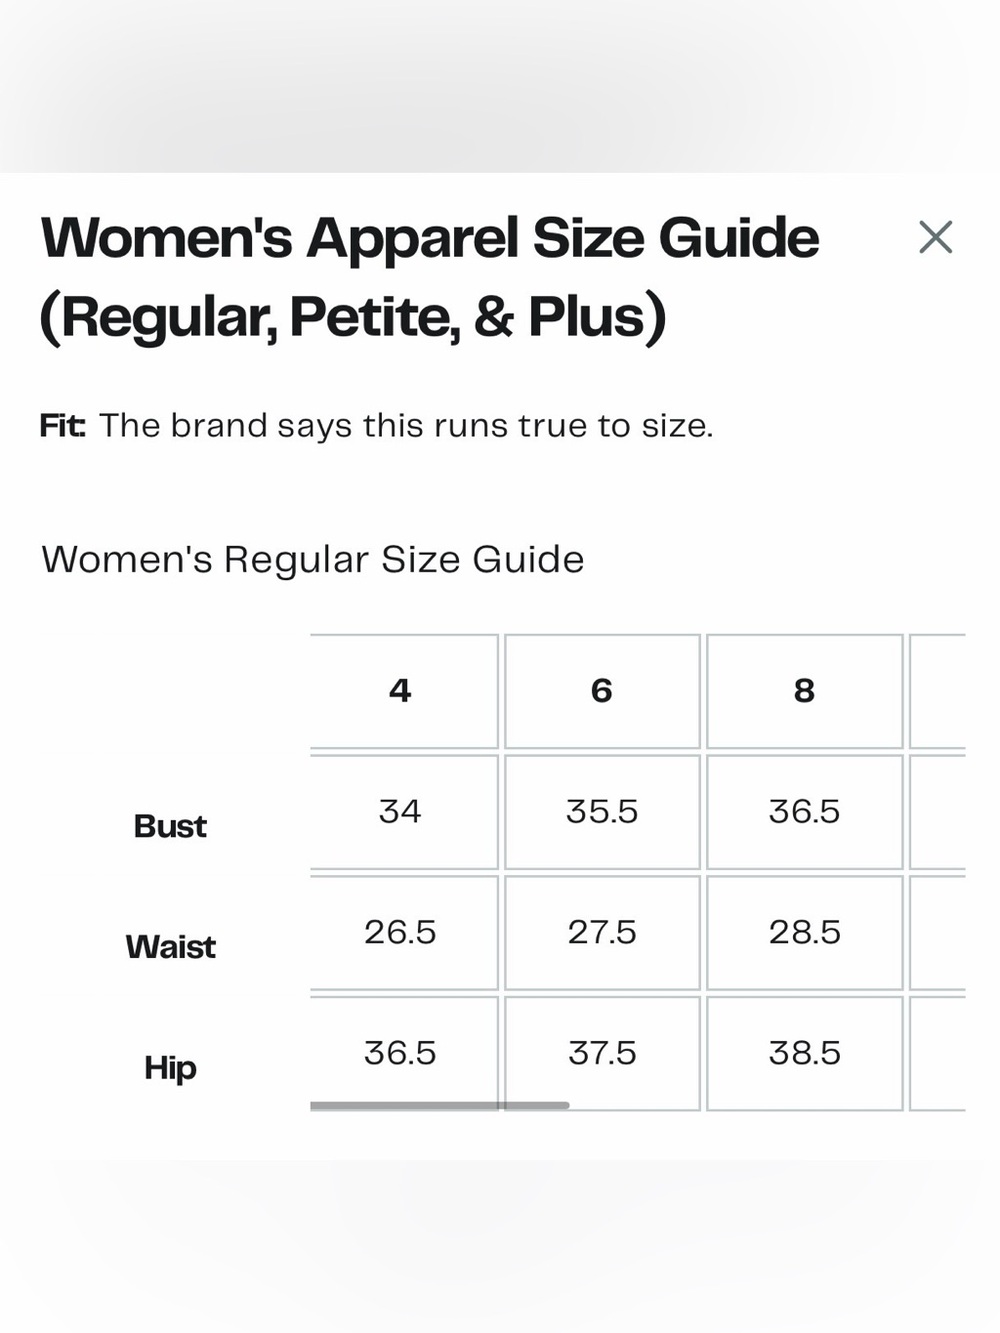
Task: Click the horizontal table scrollbar
Action: pyautogui.click(x=440, y=1105)
